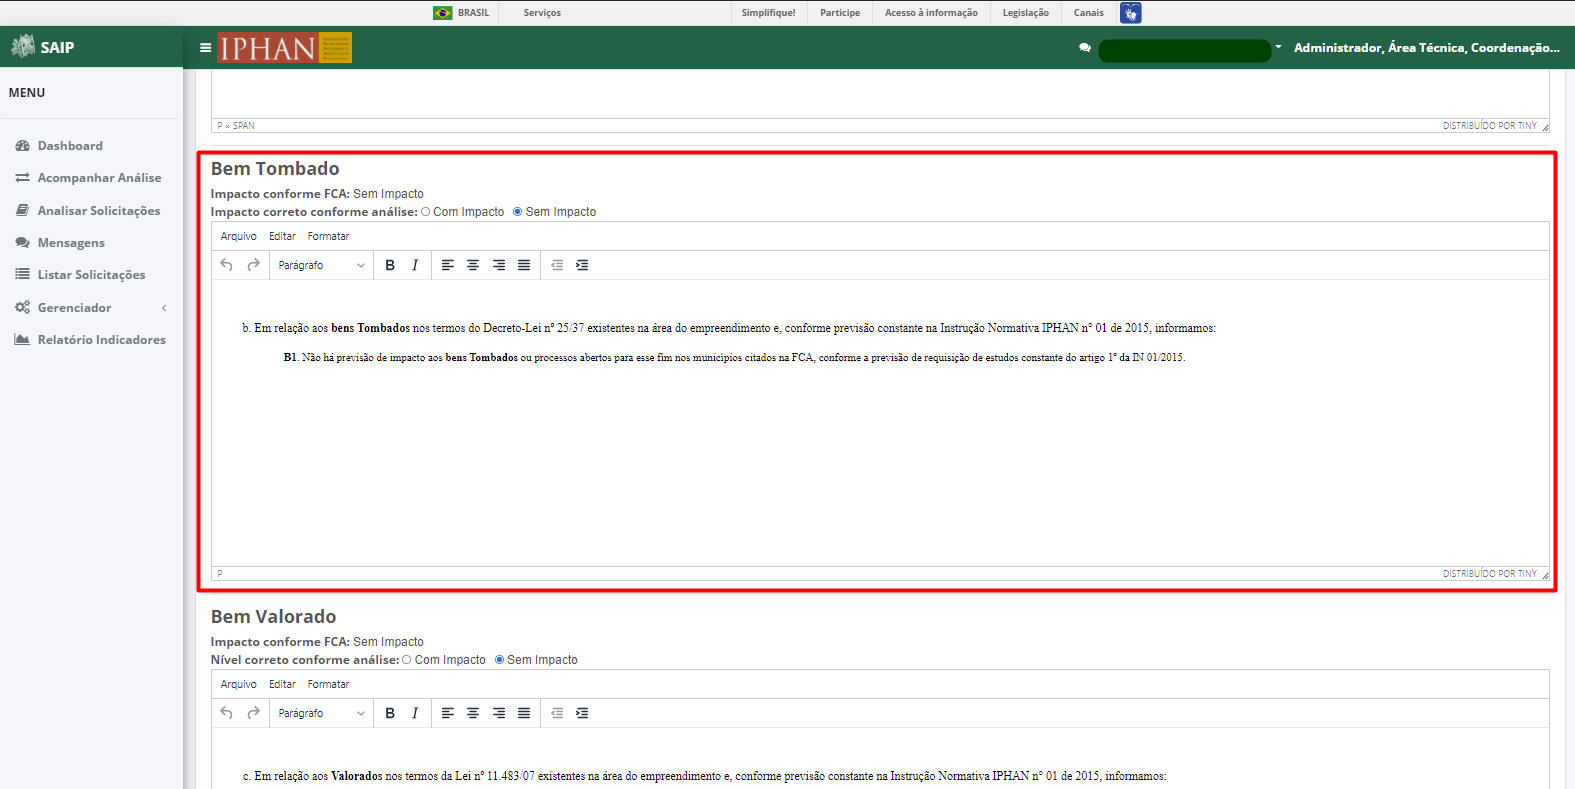
Task: Click Simplifique! in top bar
Action: pos(768,13)
